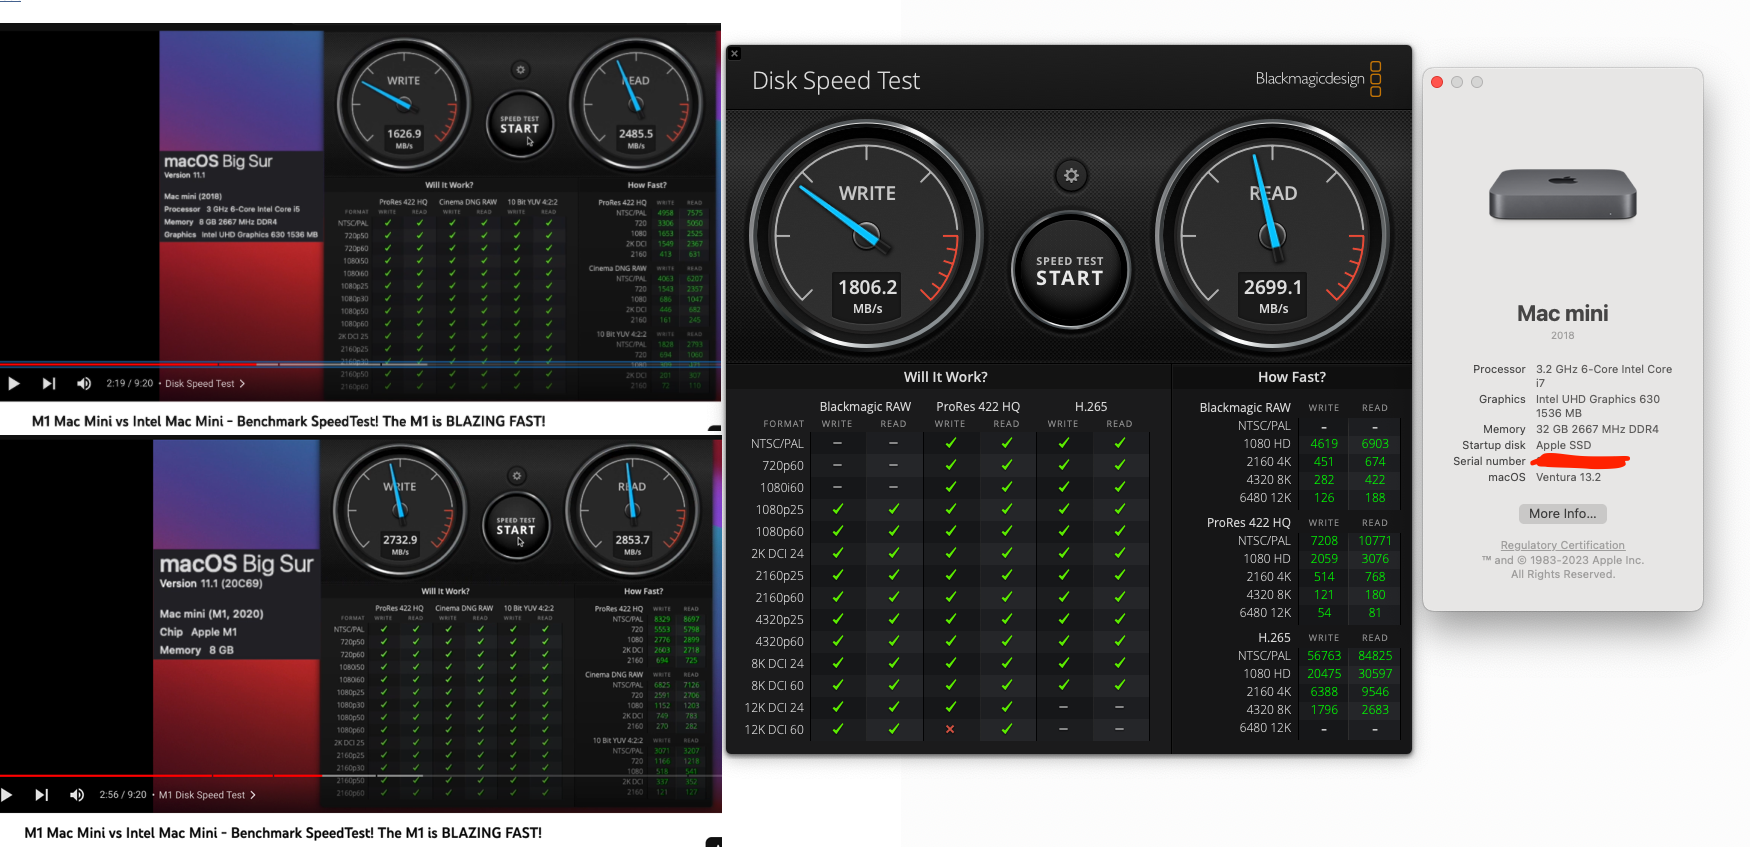The width and height of the screenshot is (1750, 847).
Task: Click the video title under the 2:19 player
Action: [x=288, y=421]
